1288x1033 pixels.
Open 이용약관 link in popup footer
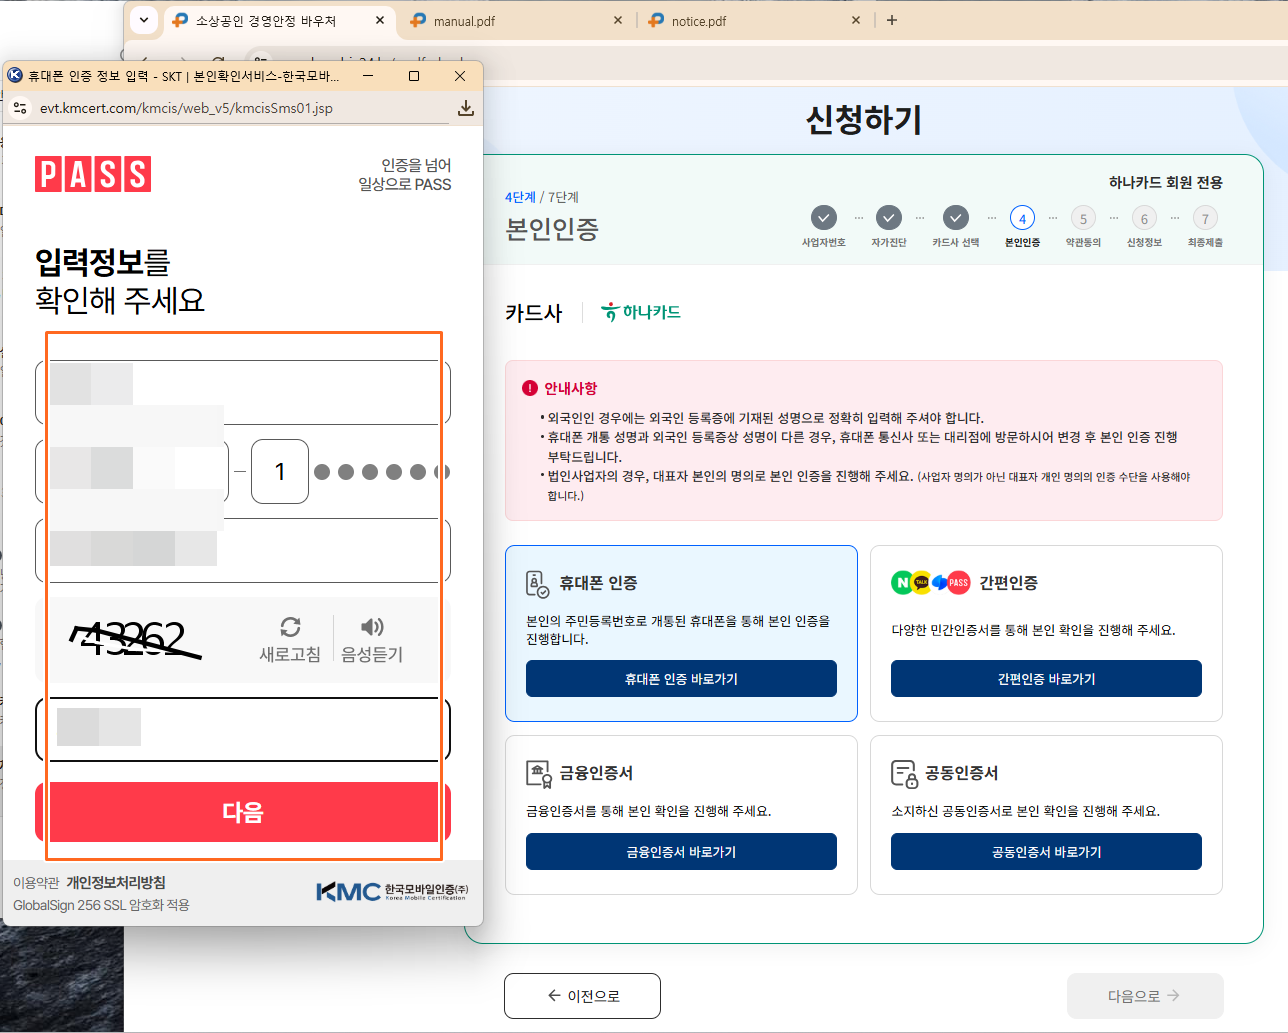pyautogui.click(x=36, y=883)
